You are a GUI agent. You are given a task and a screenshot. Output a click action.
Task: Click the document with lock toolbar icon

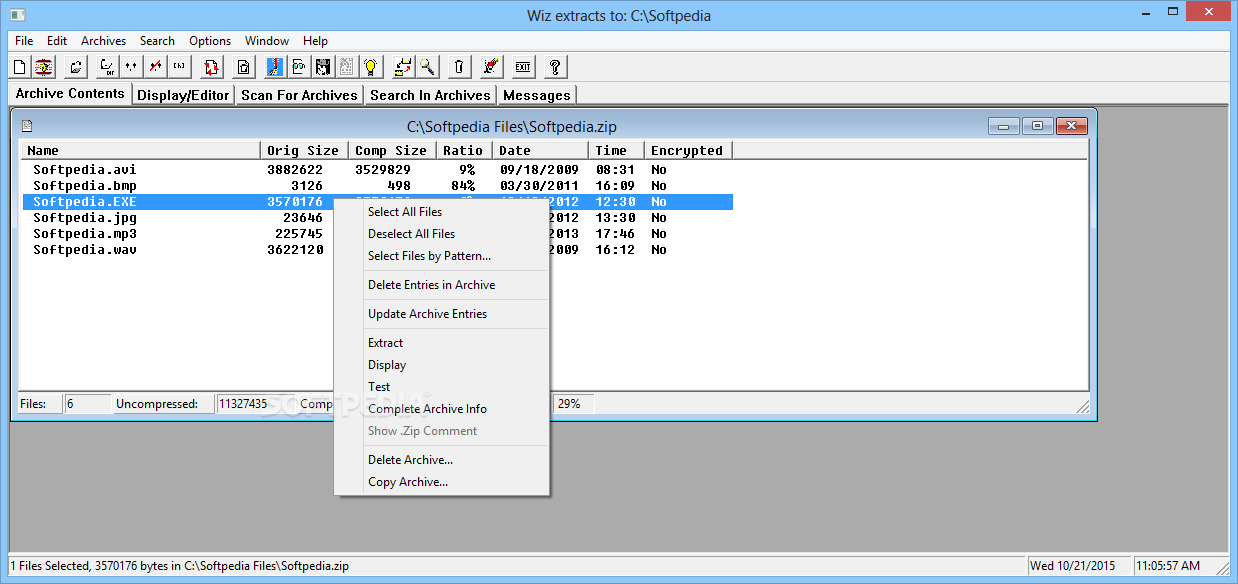tap(243, 67)
